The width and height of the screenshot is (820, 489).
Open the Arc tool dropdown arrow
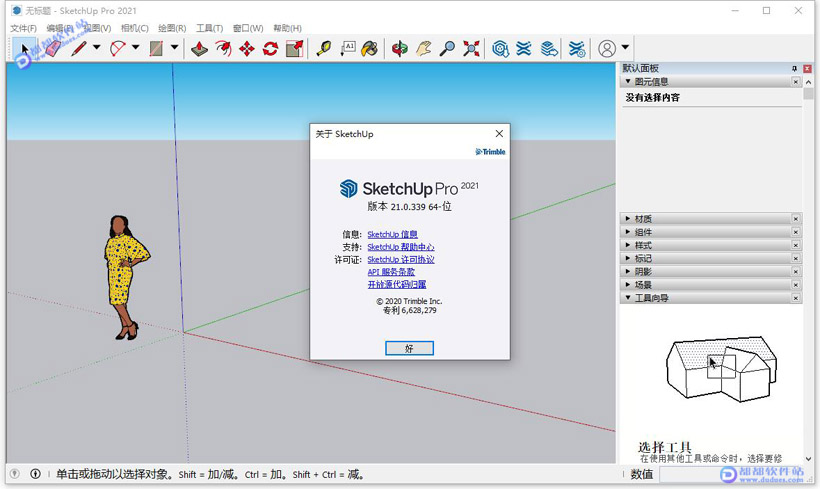pyautogui.click(x=135, y=48)
